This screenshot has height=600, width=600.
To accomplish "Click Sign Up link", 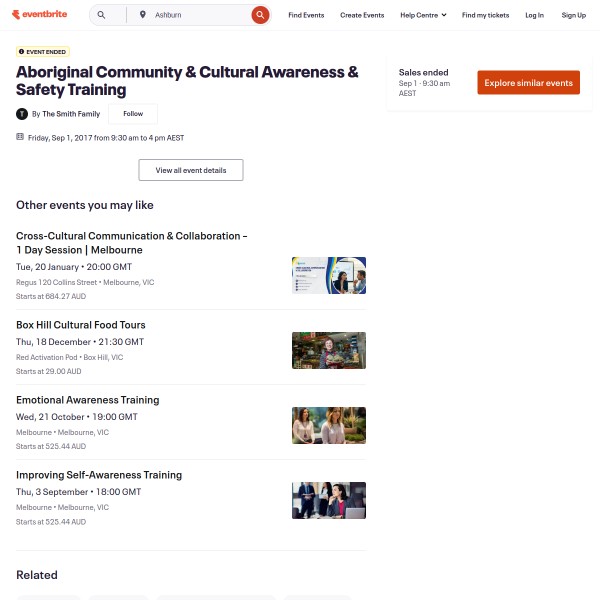I will [x=574, y=15].
